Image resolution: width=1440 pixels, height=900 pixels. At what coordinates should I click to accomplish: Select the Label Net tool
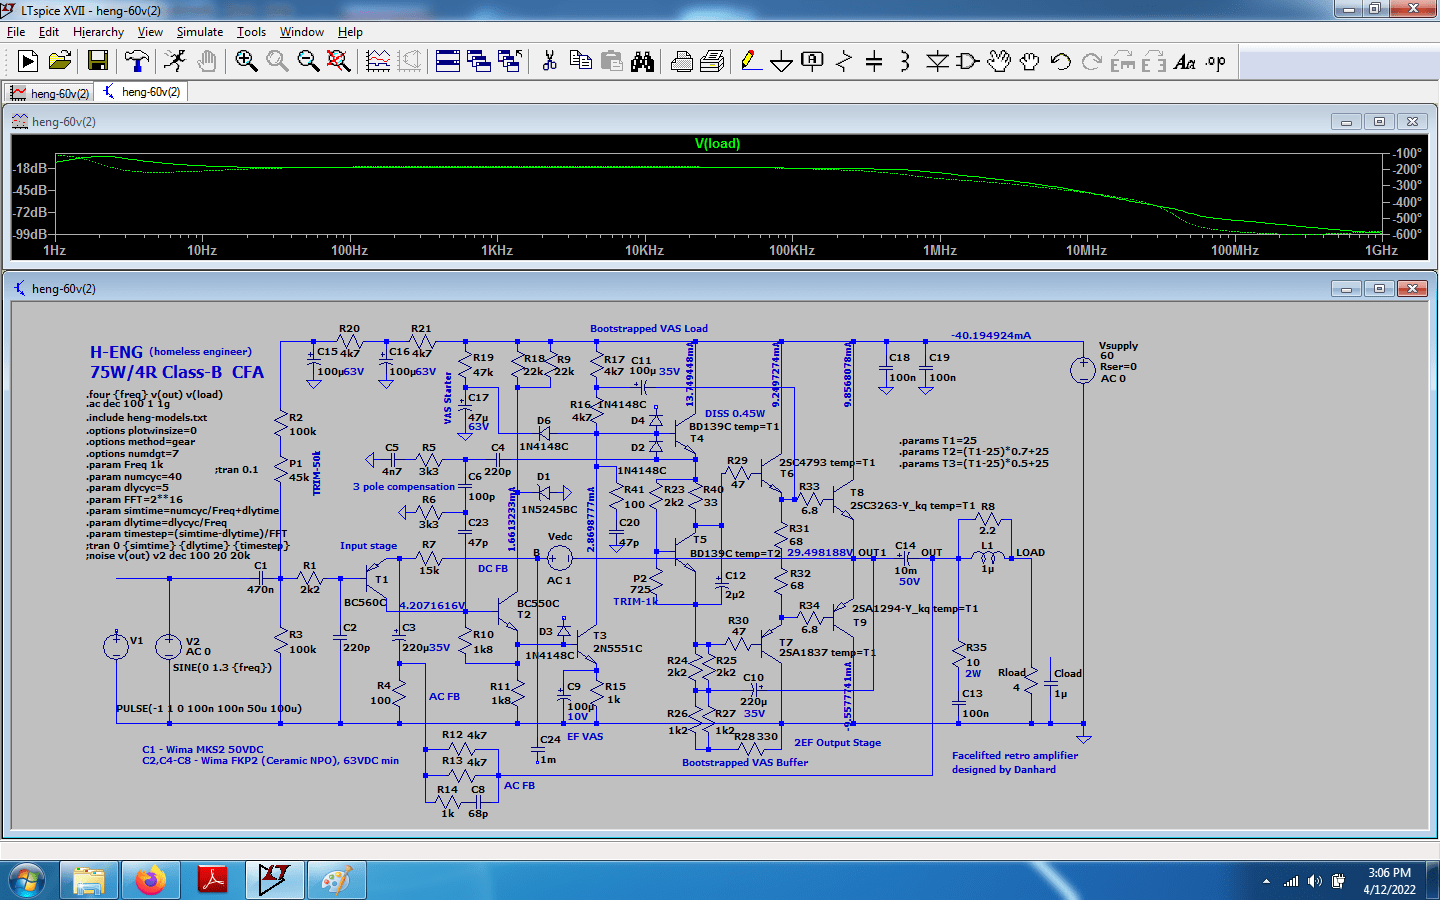[x=813, y=62]
